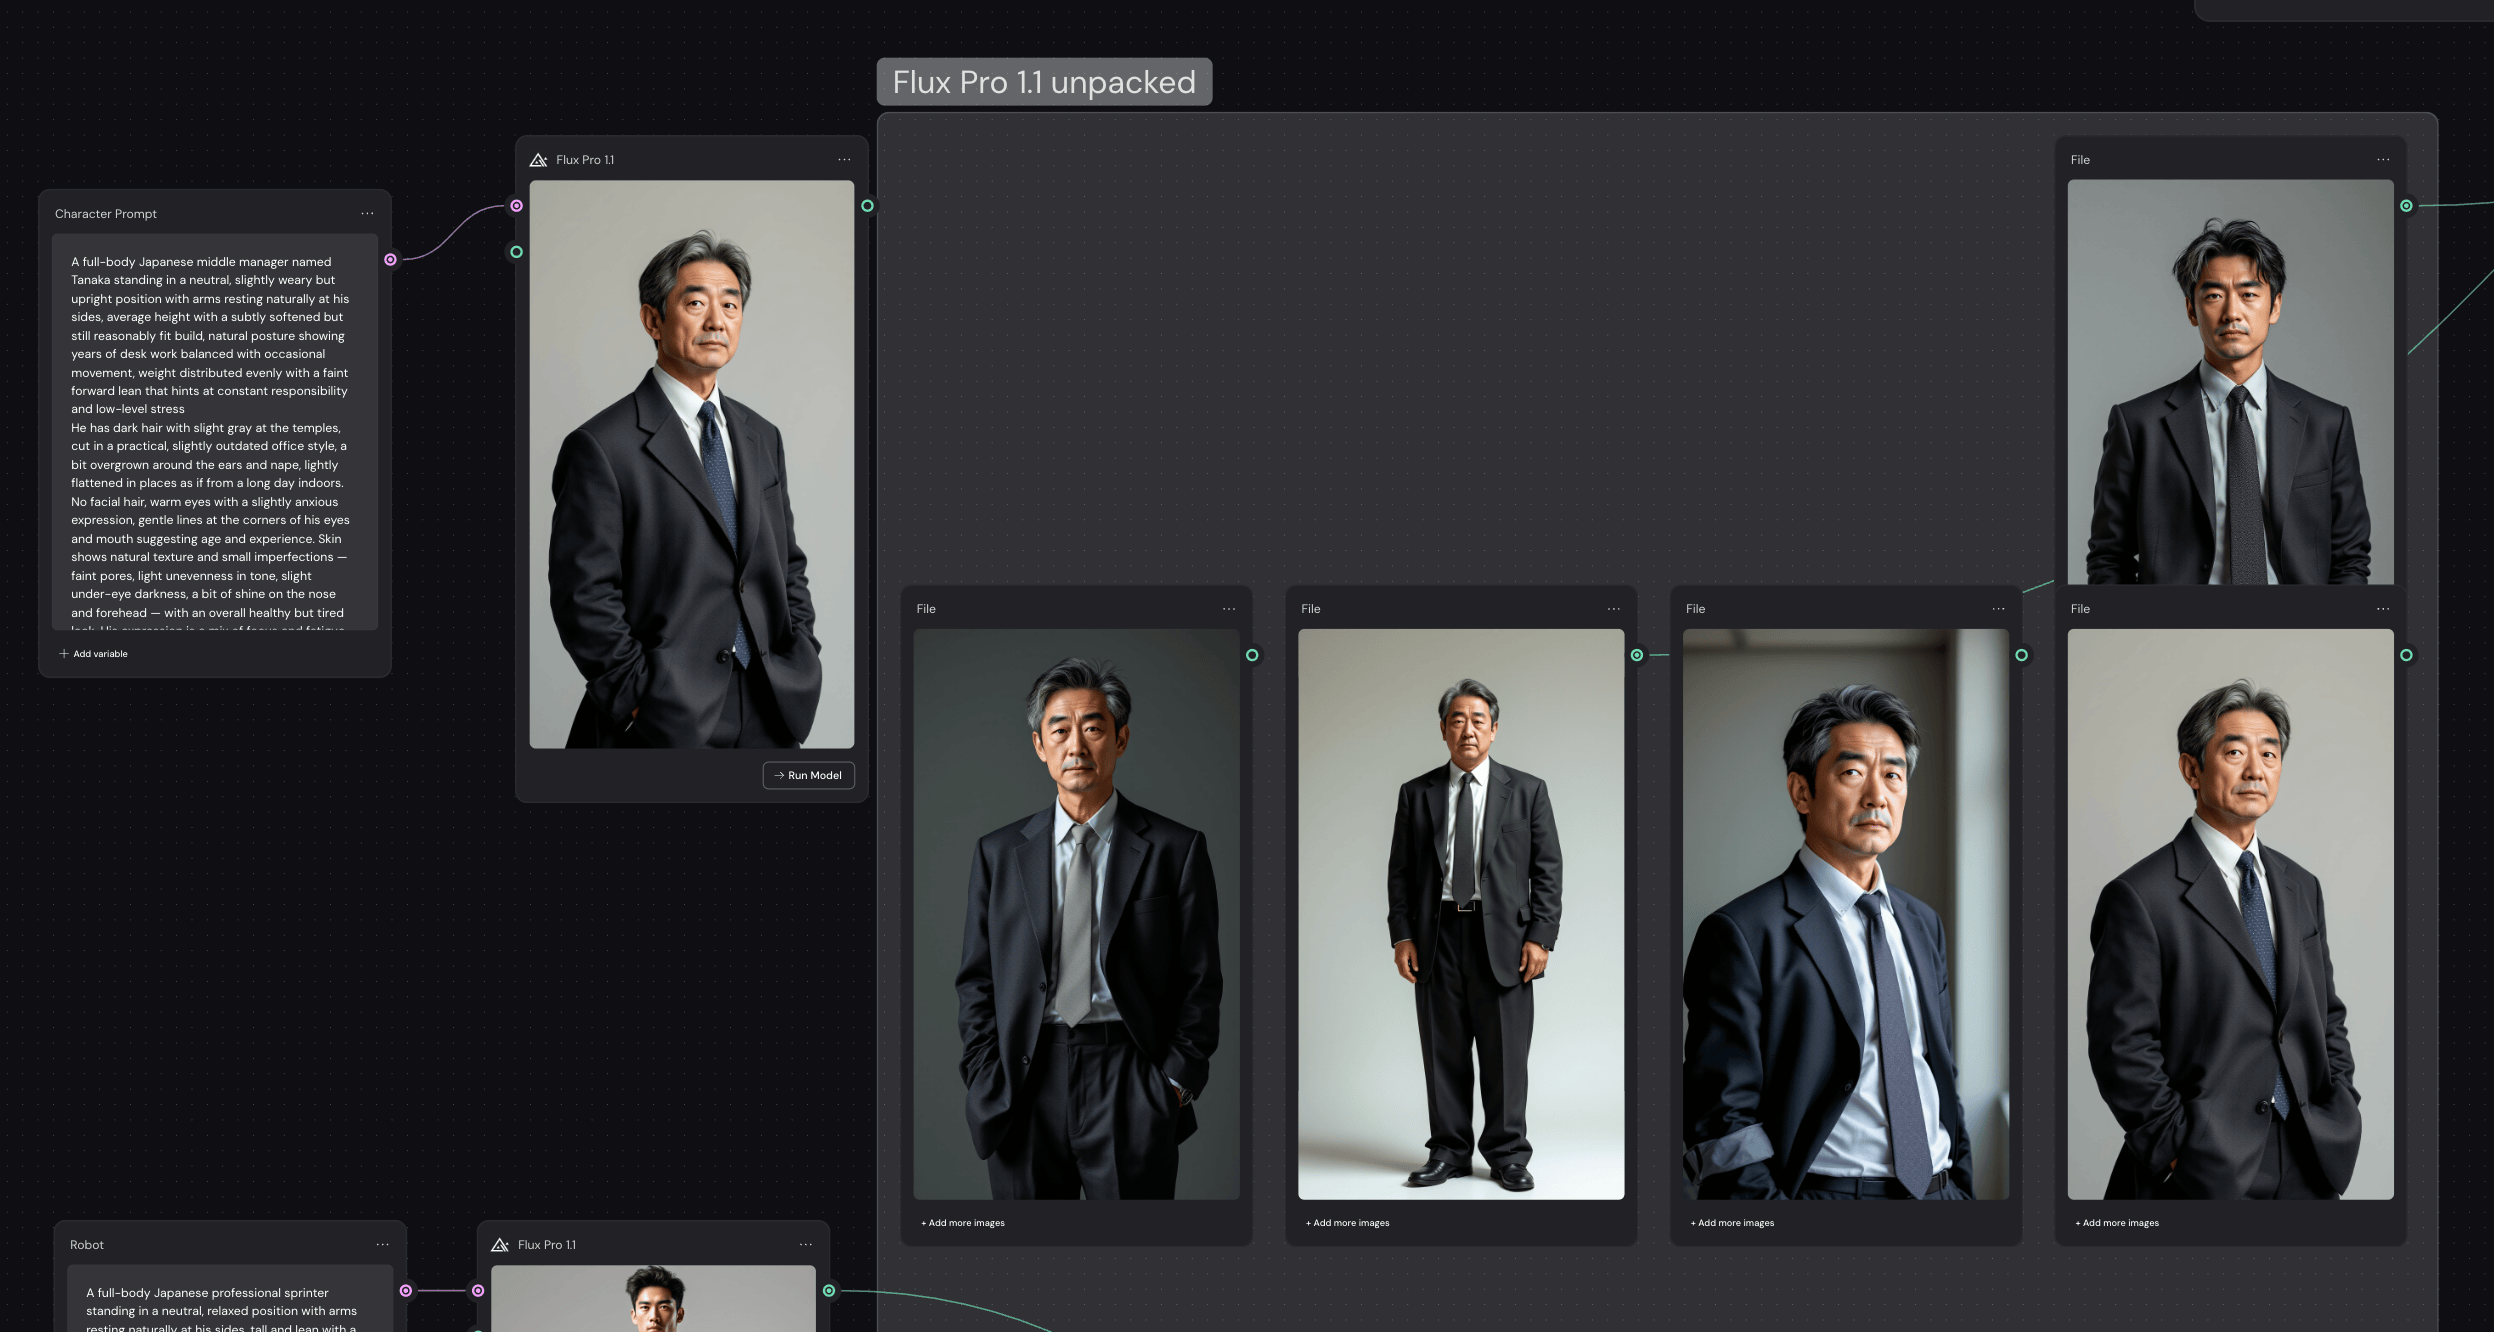
Task: Select the generated image in upper Flux Pro 1.1 node
Action: (692, 464)
